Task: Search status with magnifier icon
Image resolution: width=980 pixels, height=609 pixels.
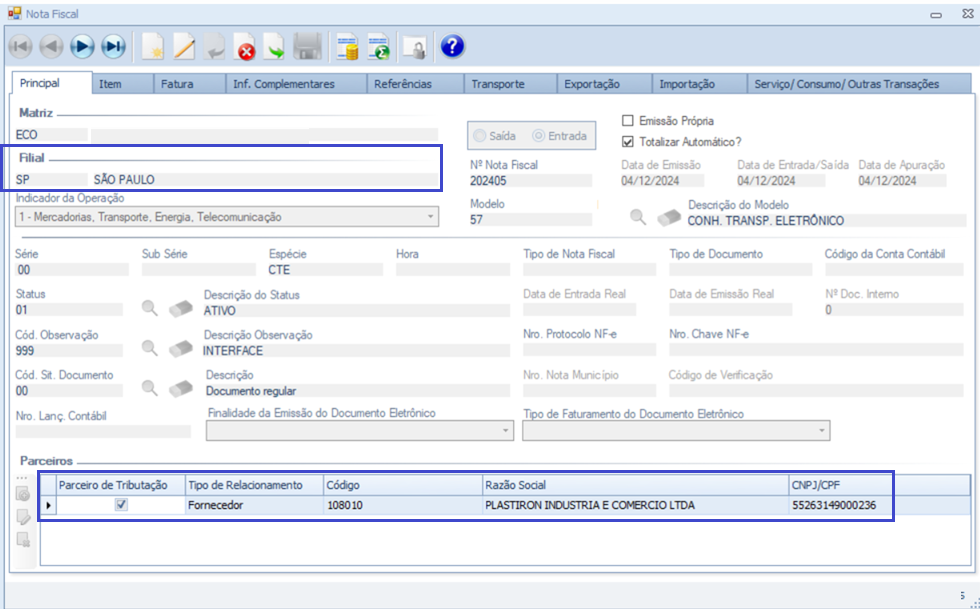Action: (150, 308)
